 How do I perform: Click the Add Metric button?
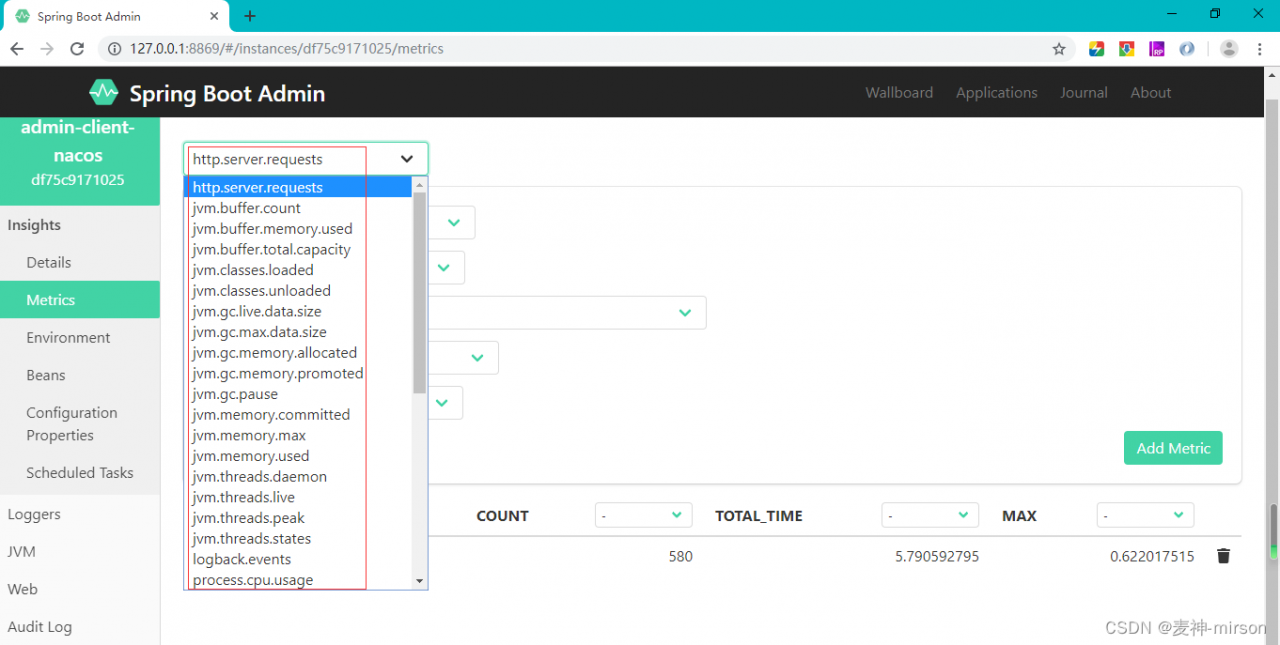tap(1173, 448)
